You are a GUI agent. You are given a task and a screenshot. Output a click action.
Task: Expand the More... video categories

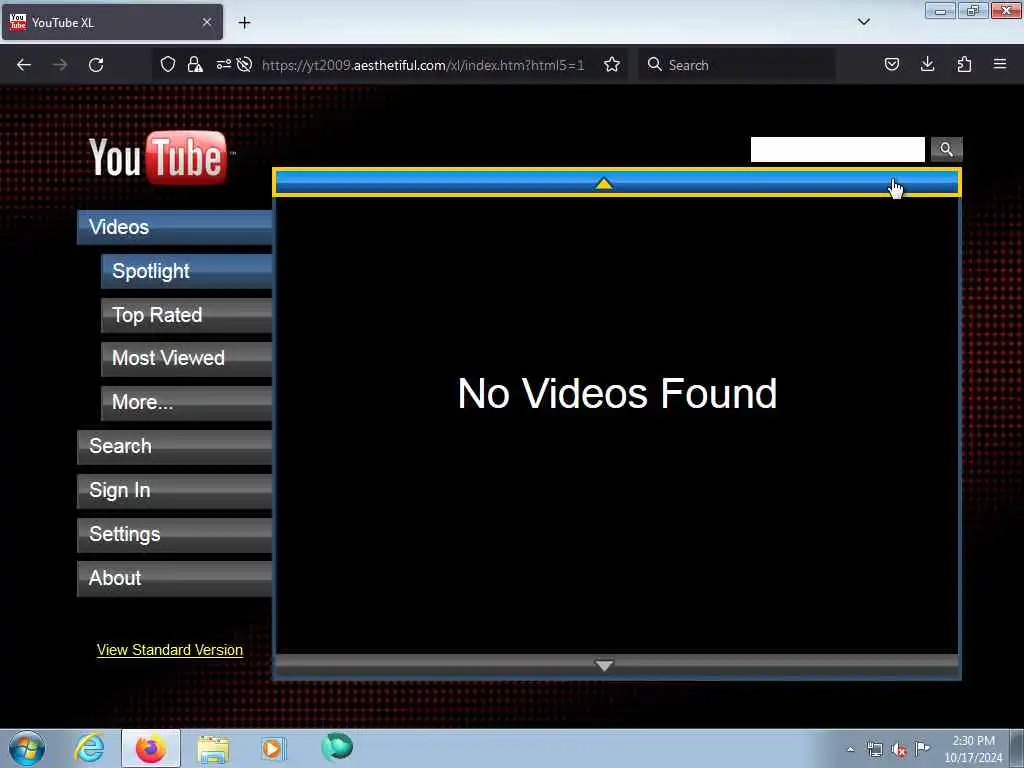coord(186,402)
